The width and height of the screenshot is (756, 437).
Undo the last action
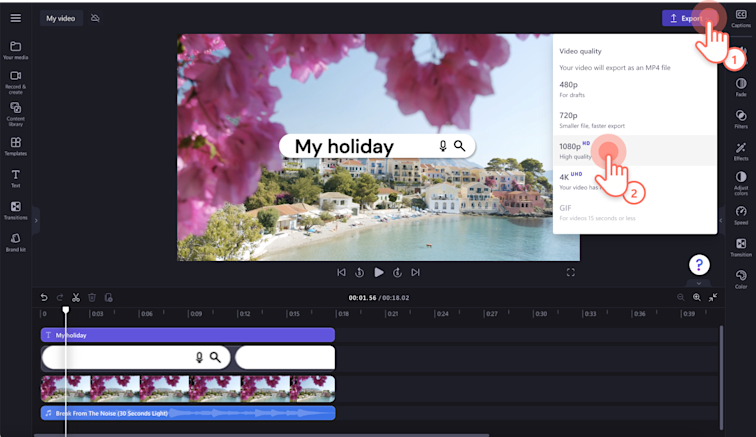[44, 297]
